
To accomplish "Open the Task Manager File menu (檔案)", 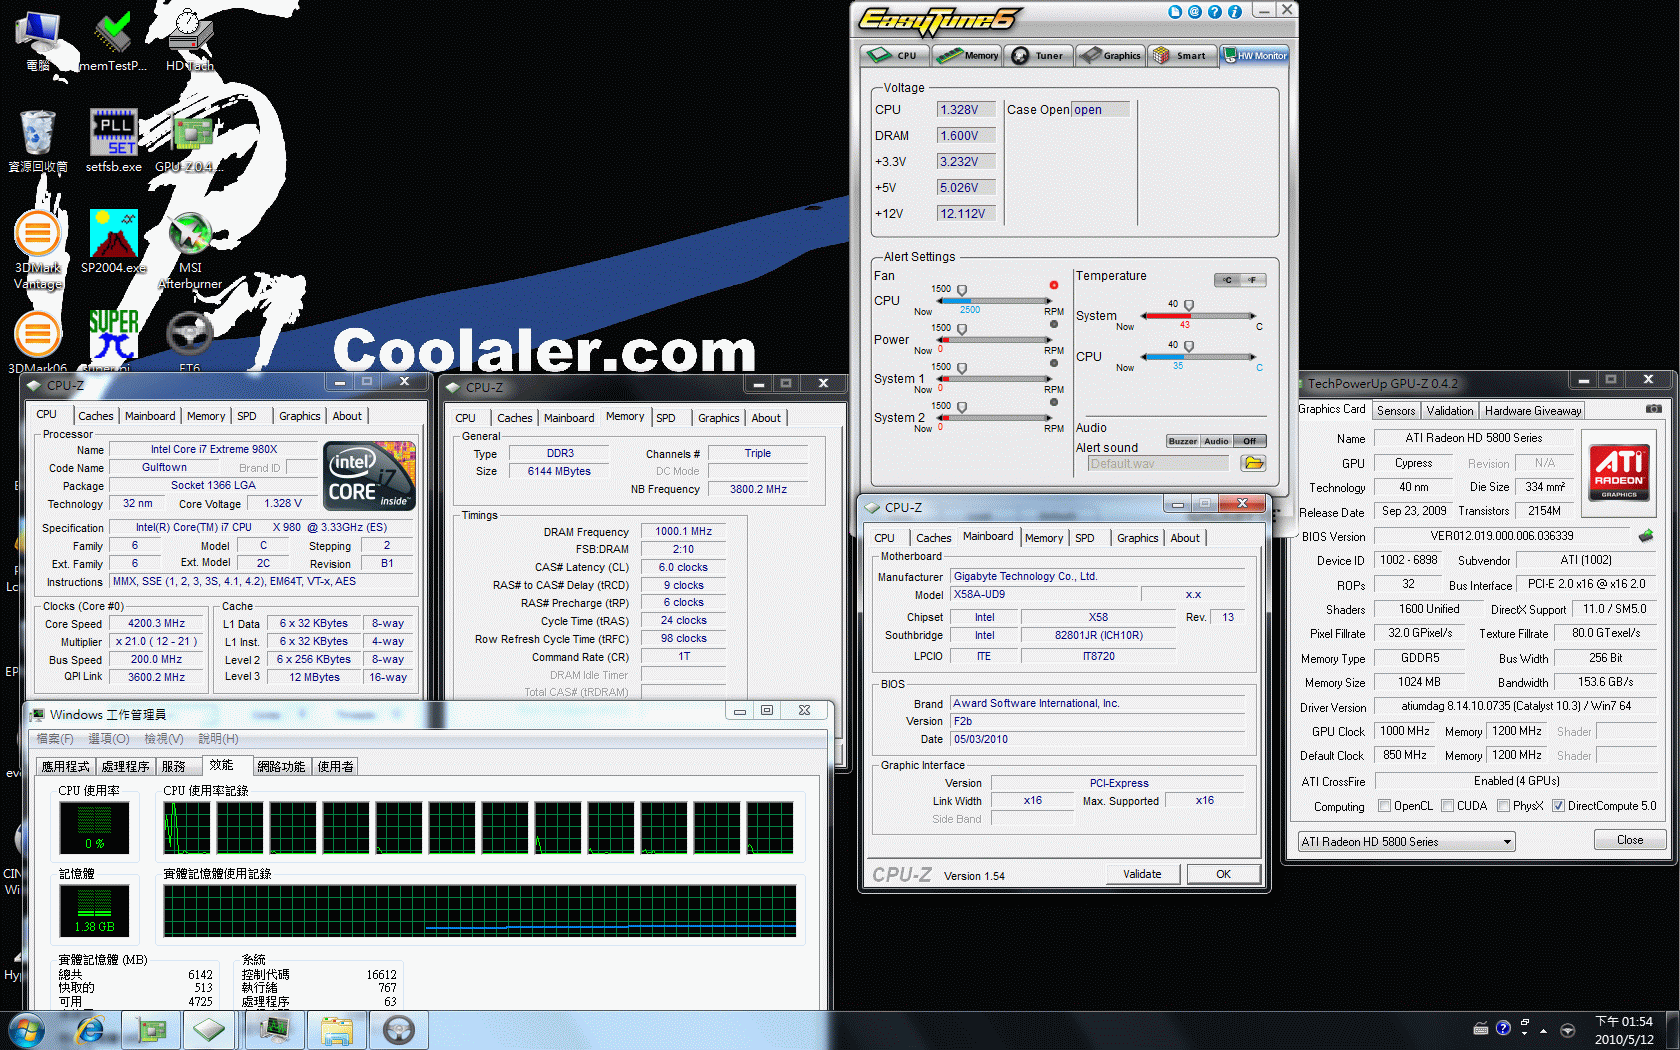I will pos(55,739).
